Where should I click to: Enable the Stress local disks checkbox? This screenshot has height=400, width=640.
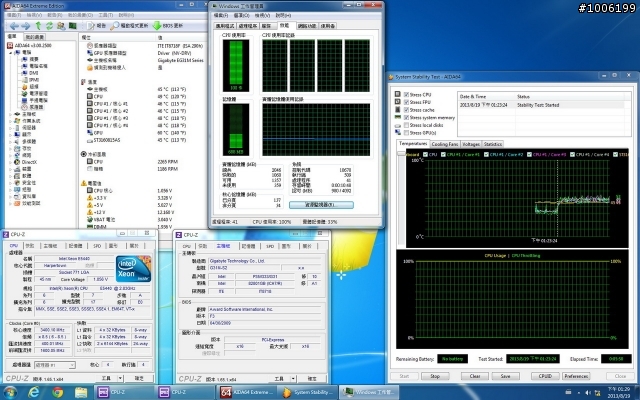coord(407,125)
